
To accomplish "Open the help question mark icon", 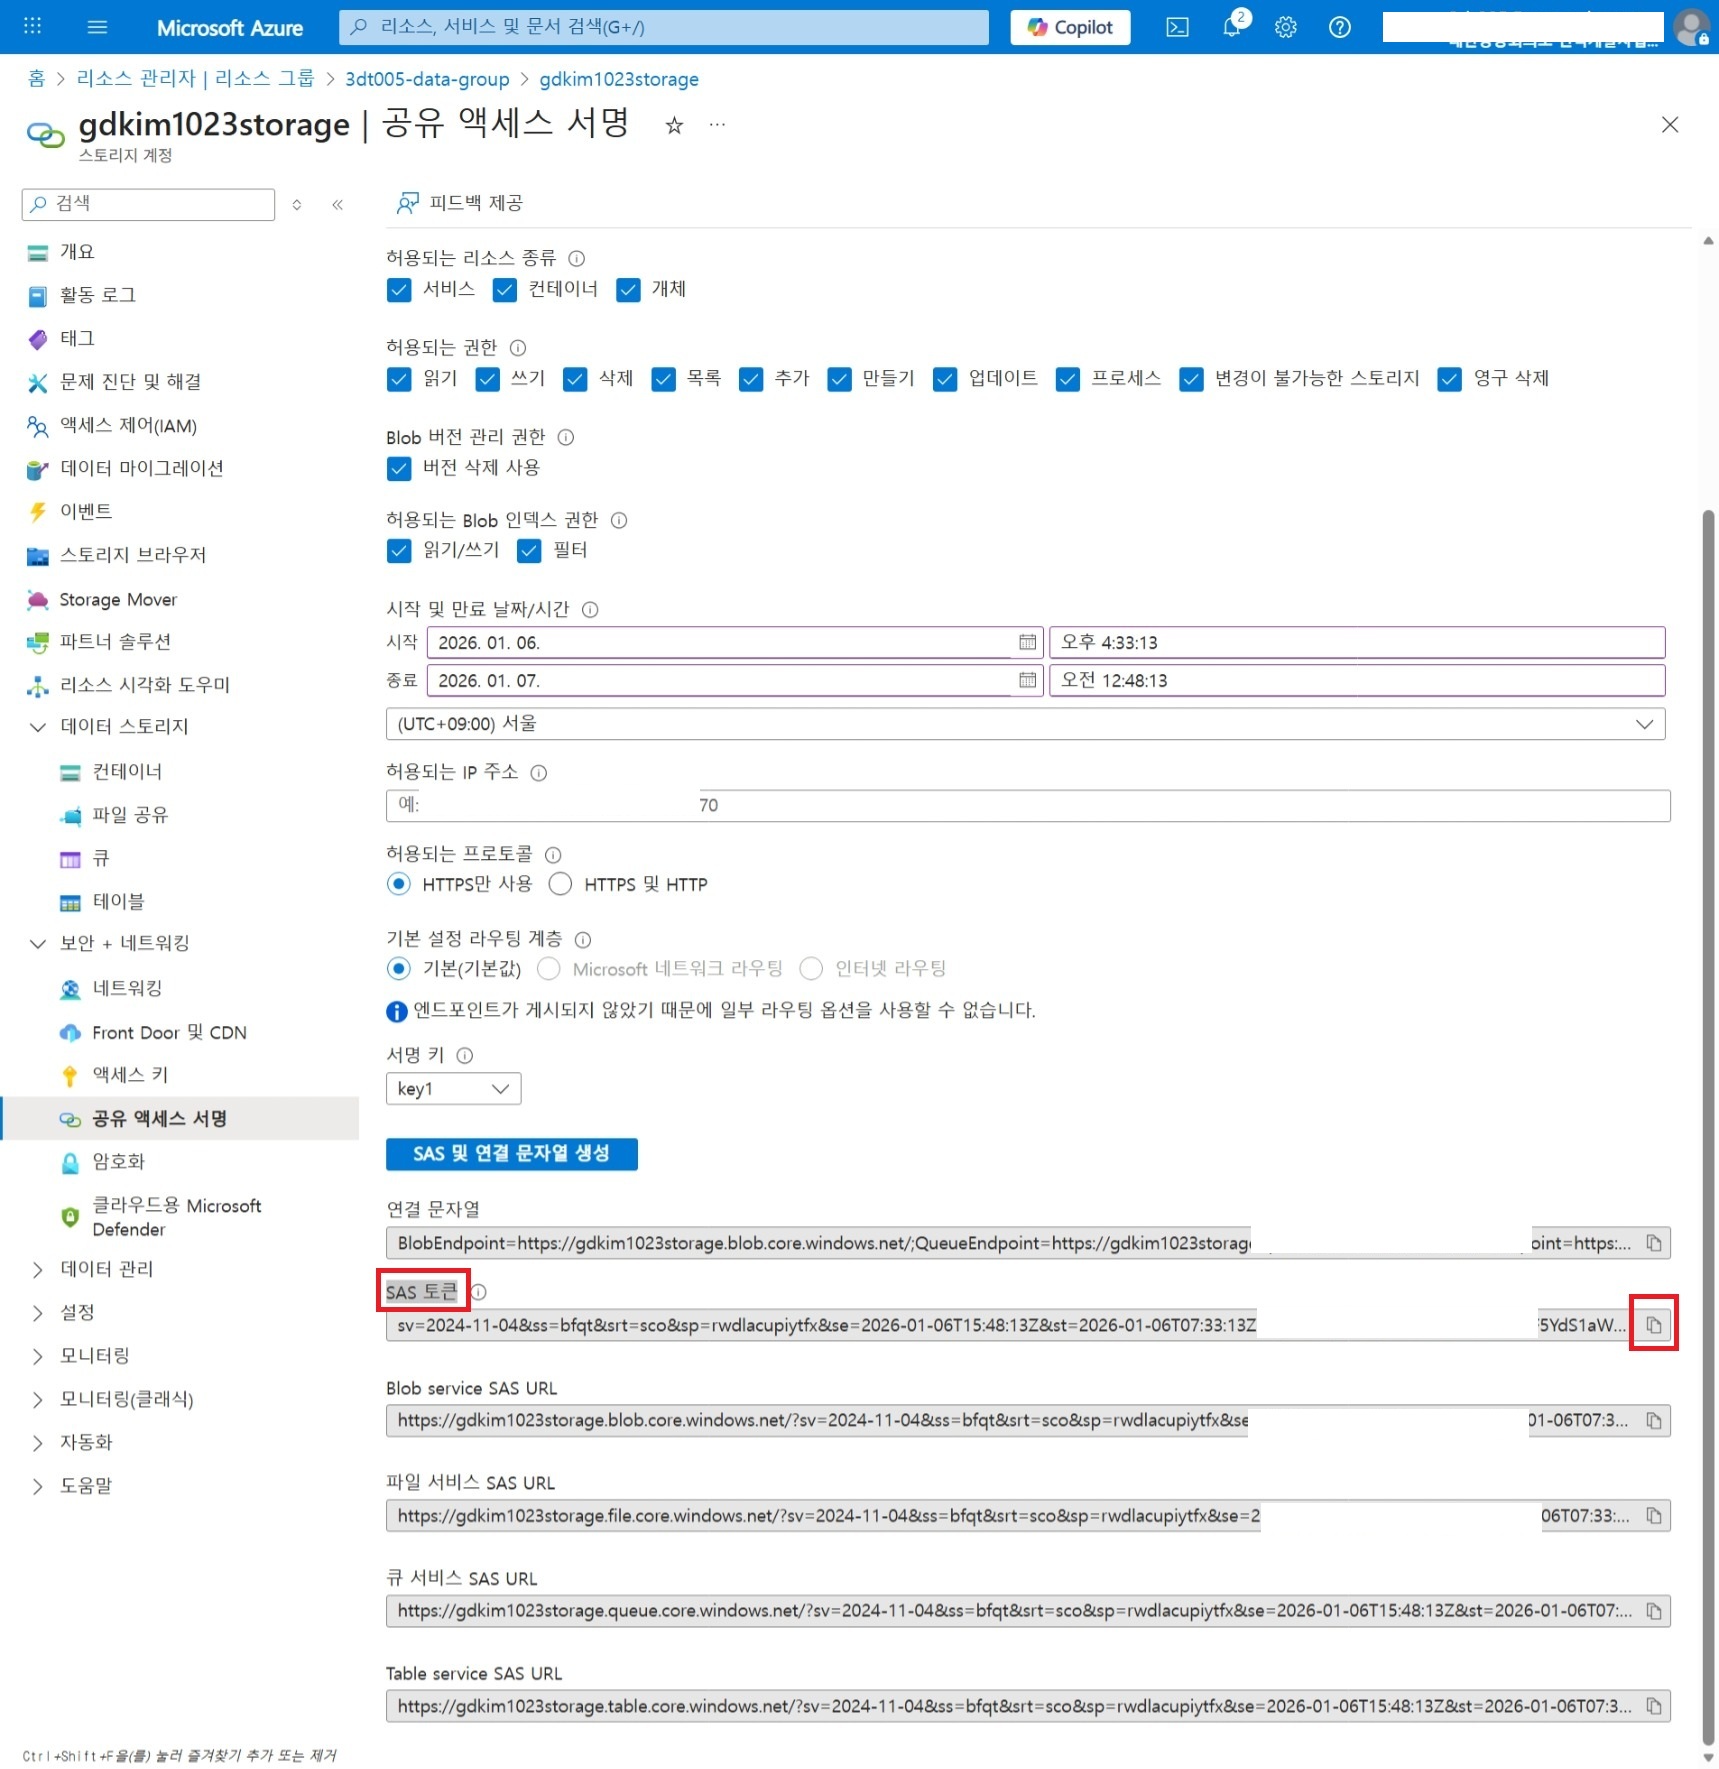I will click(1340, 27).
